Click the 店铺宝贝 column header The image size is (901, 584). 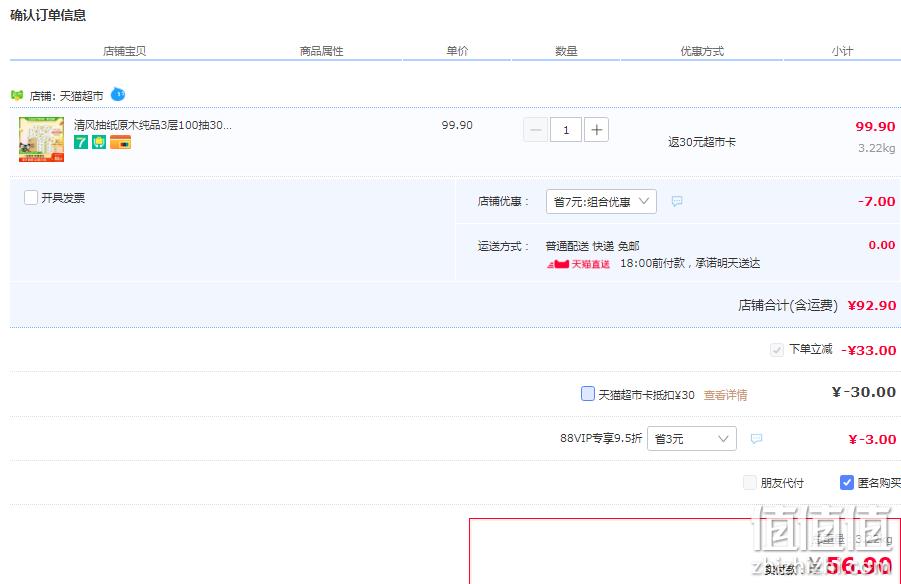click(125, 51)
